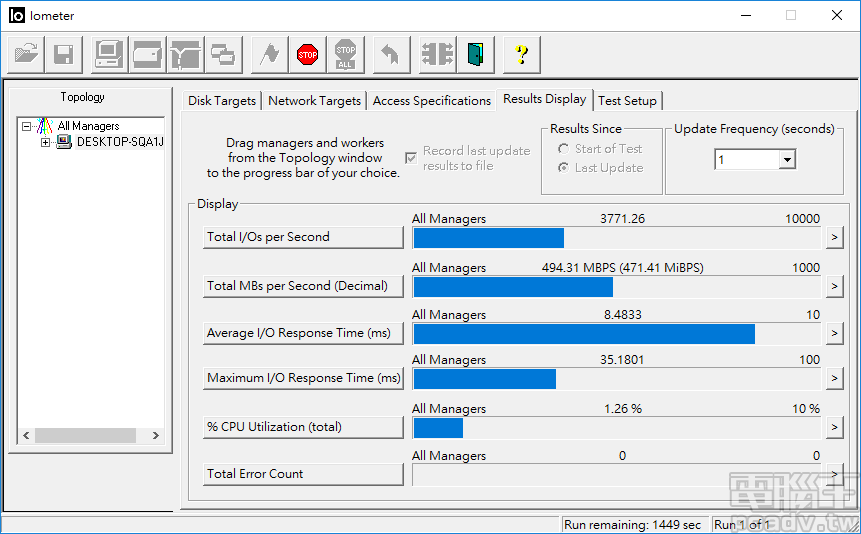Switch to Test Setup tab
This screenshot has height=534, width=861.
coord(628,101)
